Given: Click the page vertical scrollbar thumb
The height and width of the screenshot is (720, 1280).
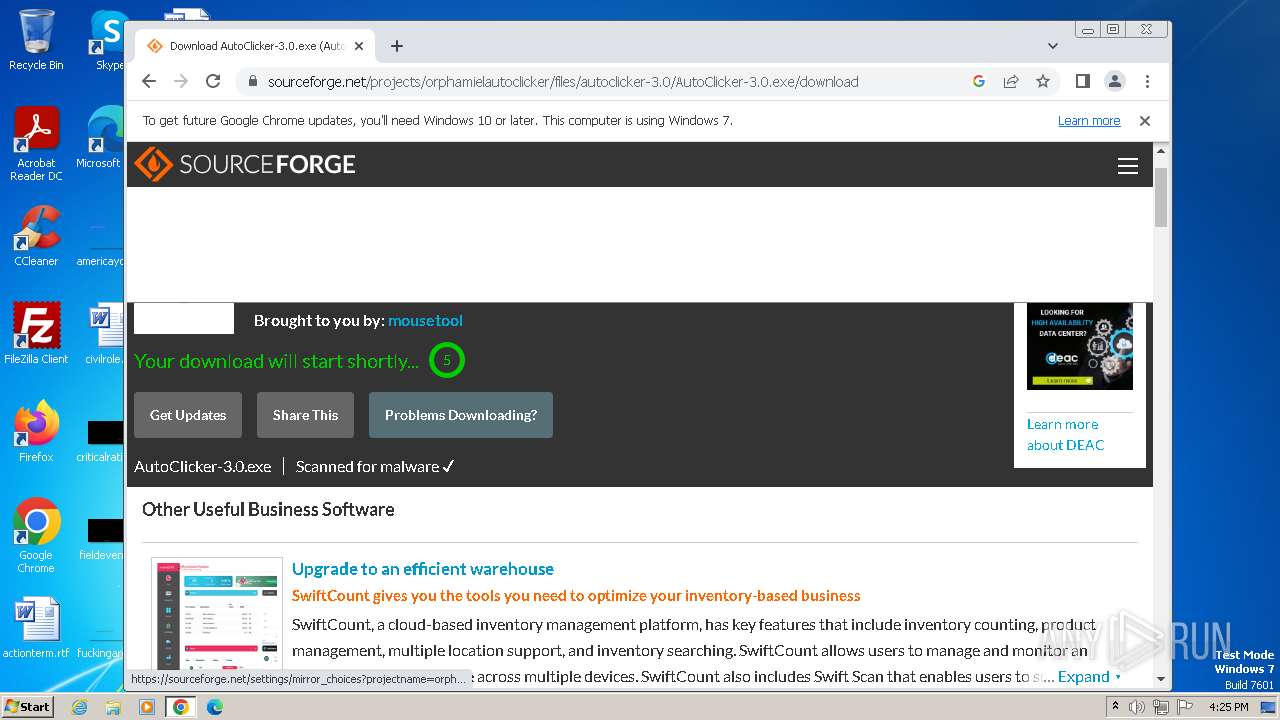Looking at the screenshot, I should click(x=1161, y=197).
